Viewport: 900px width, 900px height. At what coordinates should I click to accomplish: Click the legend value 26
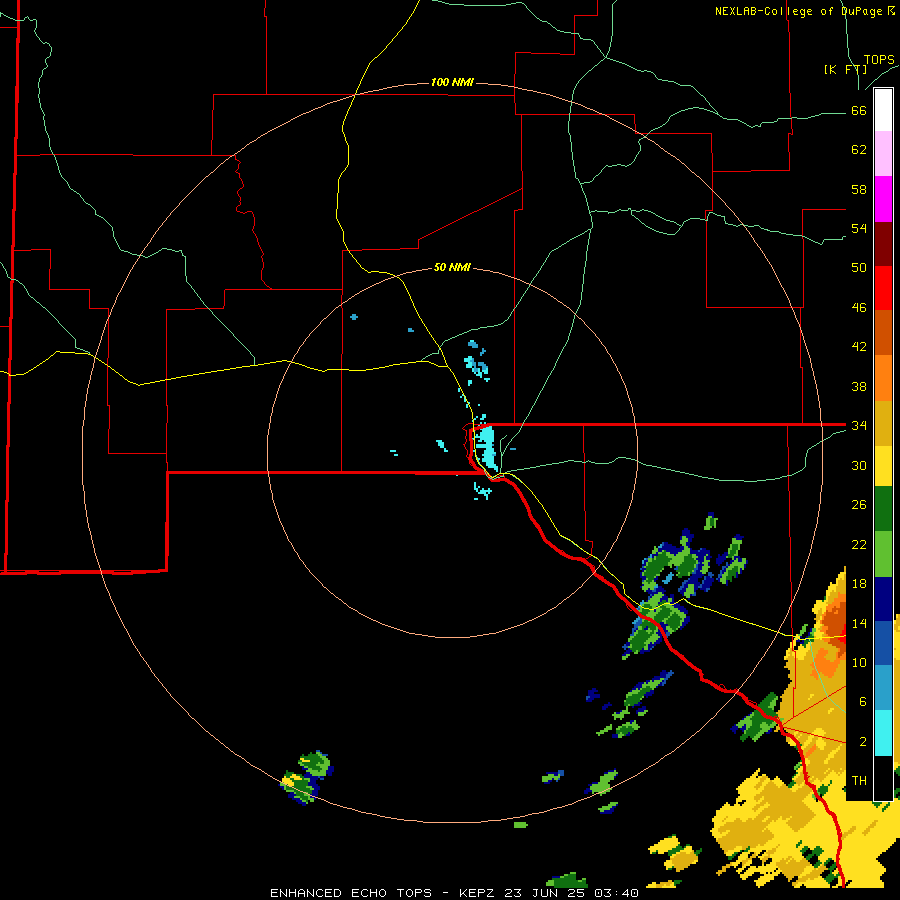pos(859,505)
